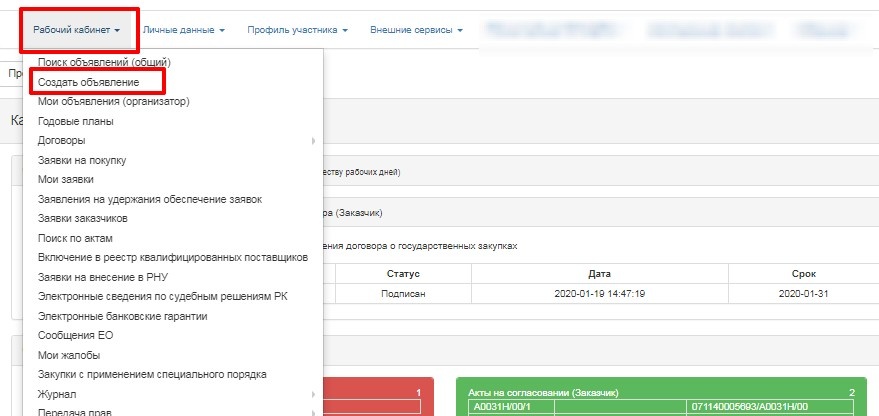
Task: Select Создать объявление menu item
Action: [88, 82]
